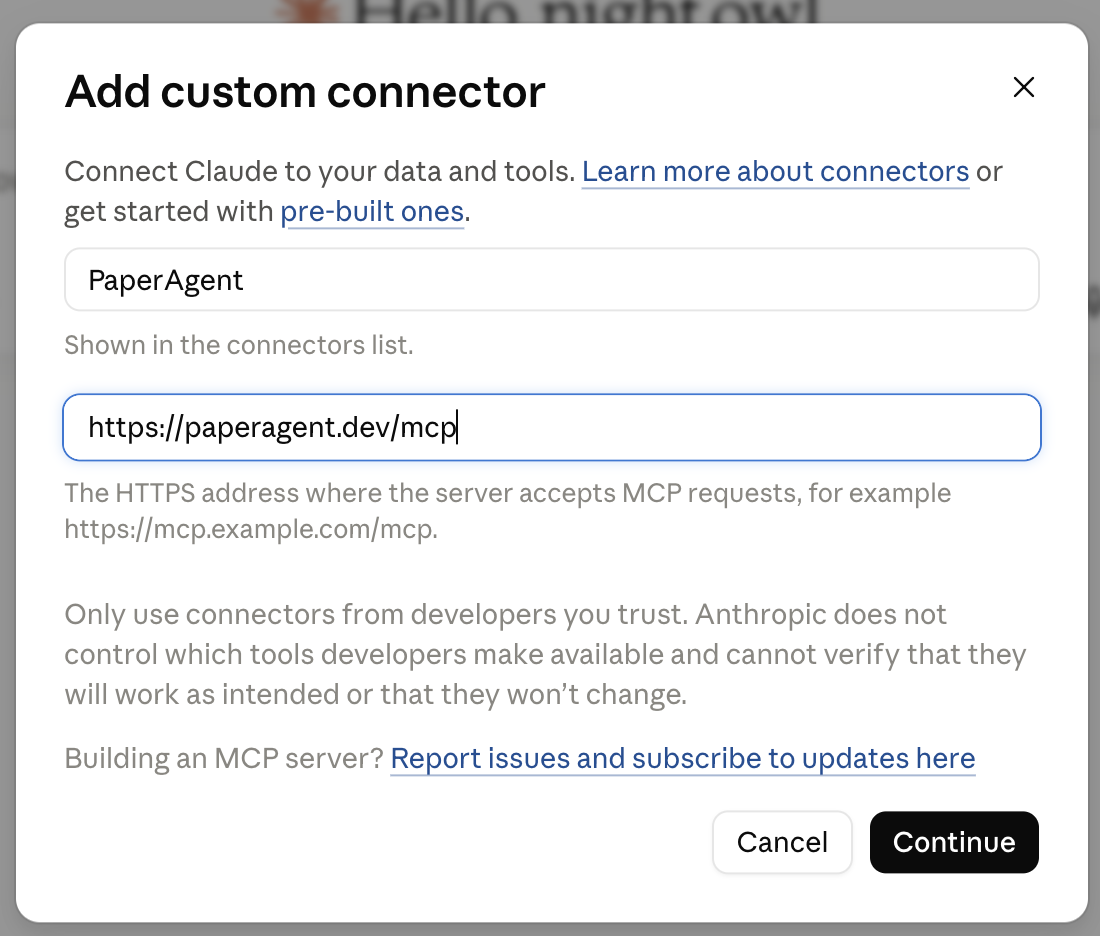
Task: Click the 'Building an MCP server?' text
Action: 224,758
